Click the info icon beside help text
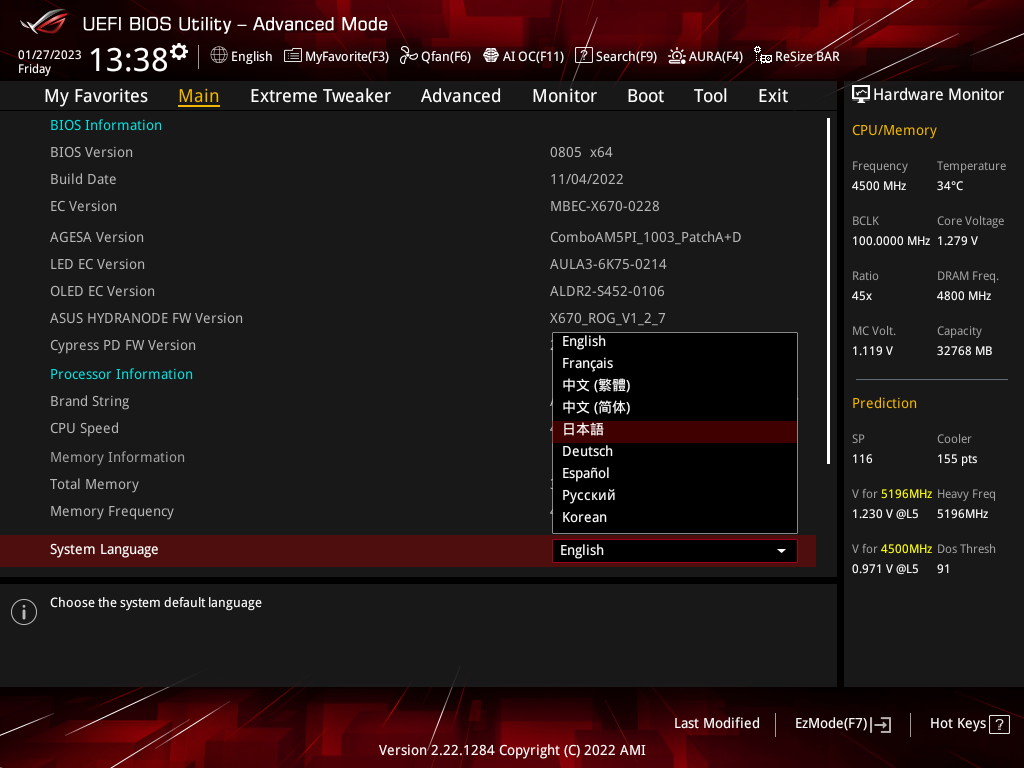This screenshot has height=768, width=1024. click(24, 612)
